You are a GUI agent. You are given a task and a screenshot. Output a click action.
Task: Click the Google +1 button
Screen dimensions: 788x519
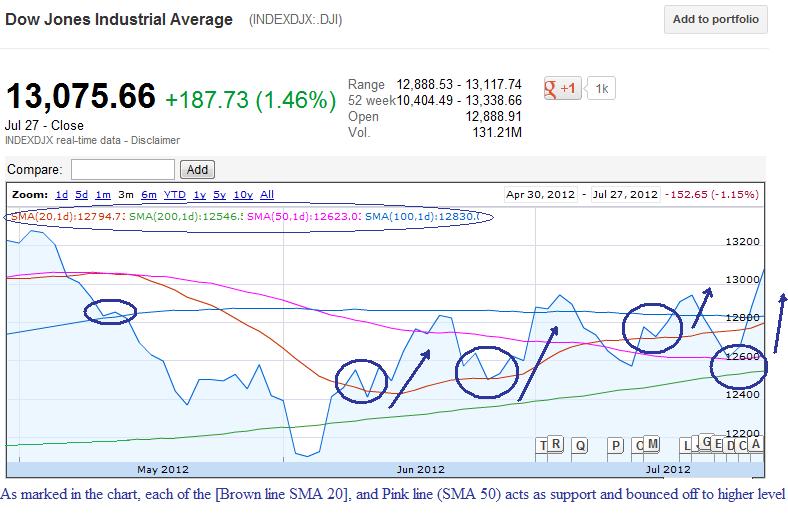click(562, 89)
